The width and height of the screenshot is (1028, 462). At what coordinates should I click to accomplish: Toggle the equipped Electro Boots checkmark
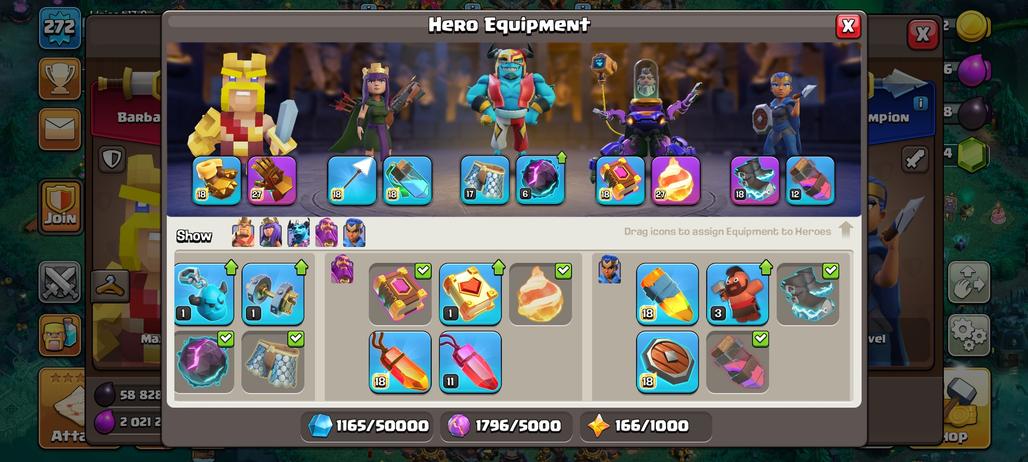[x=831, y=271]
